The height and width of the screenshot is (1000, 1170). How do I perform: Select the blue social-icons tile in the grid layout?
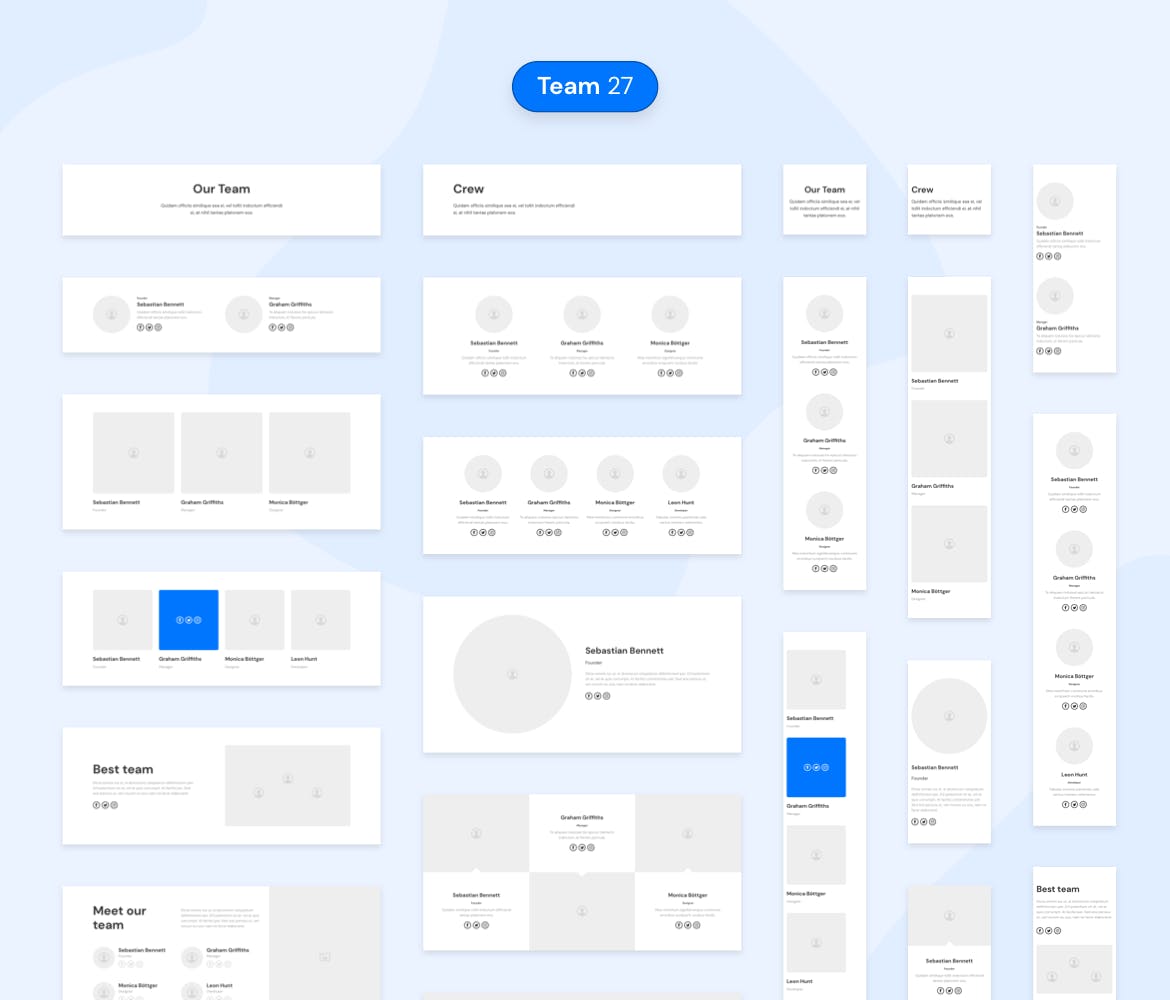[188, 620]
